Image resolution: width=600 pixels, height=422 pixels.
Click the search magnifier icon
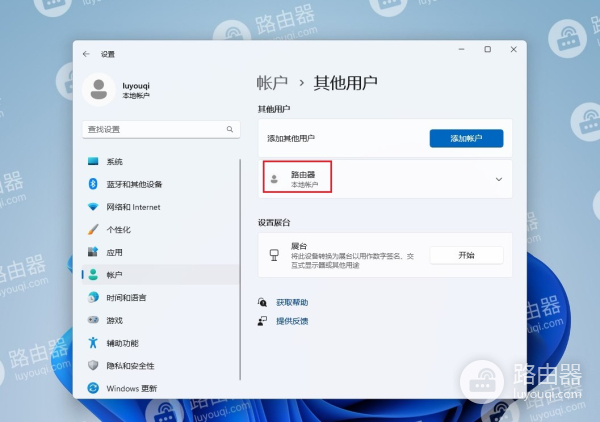click(x=230, y=129)
